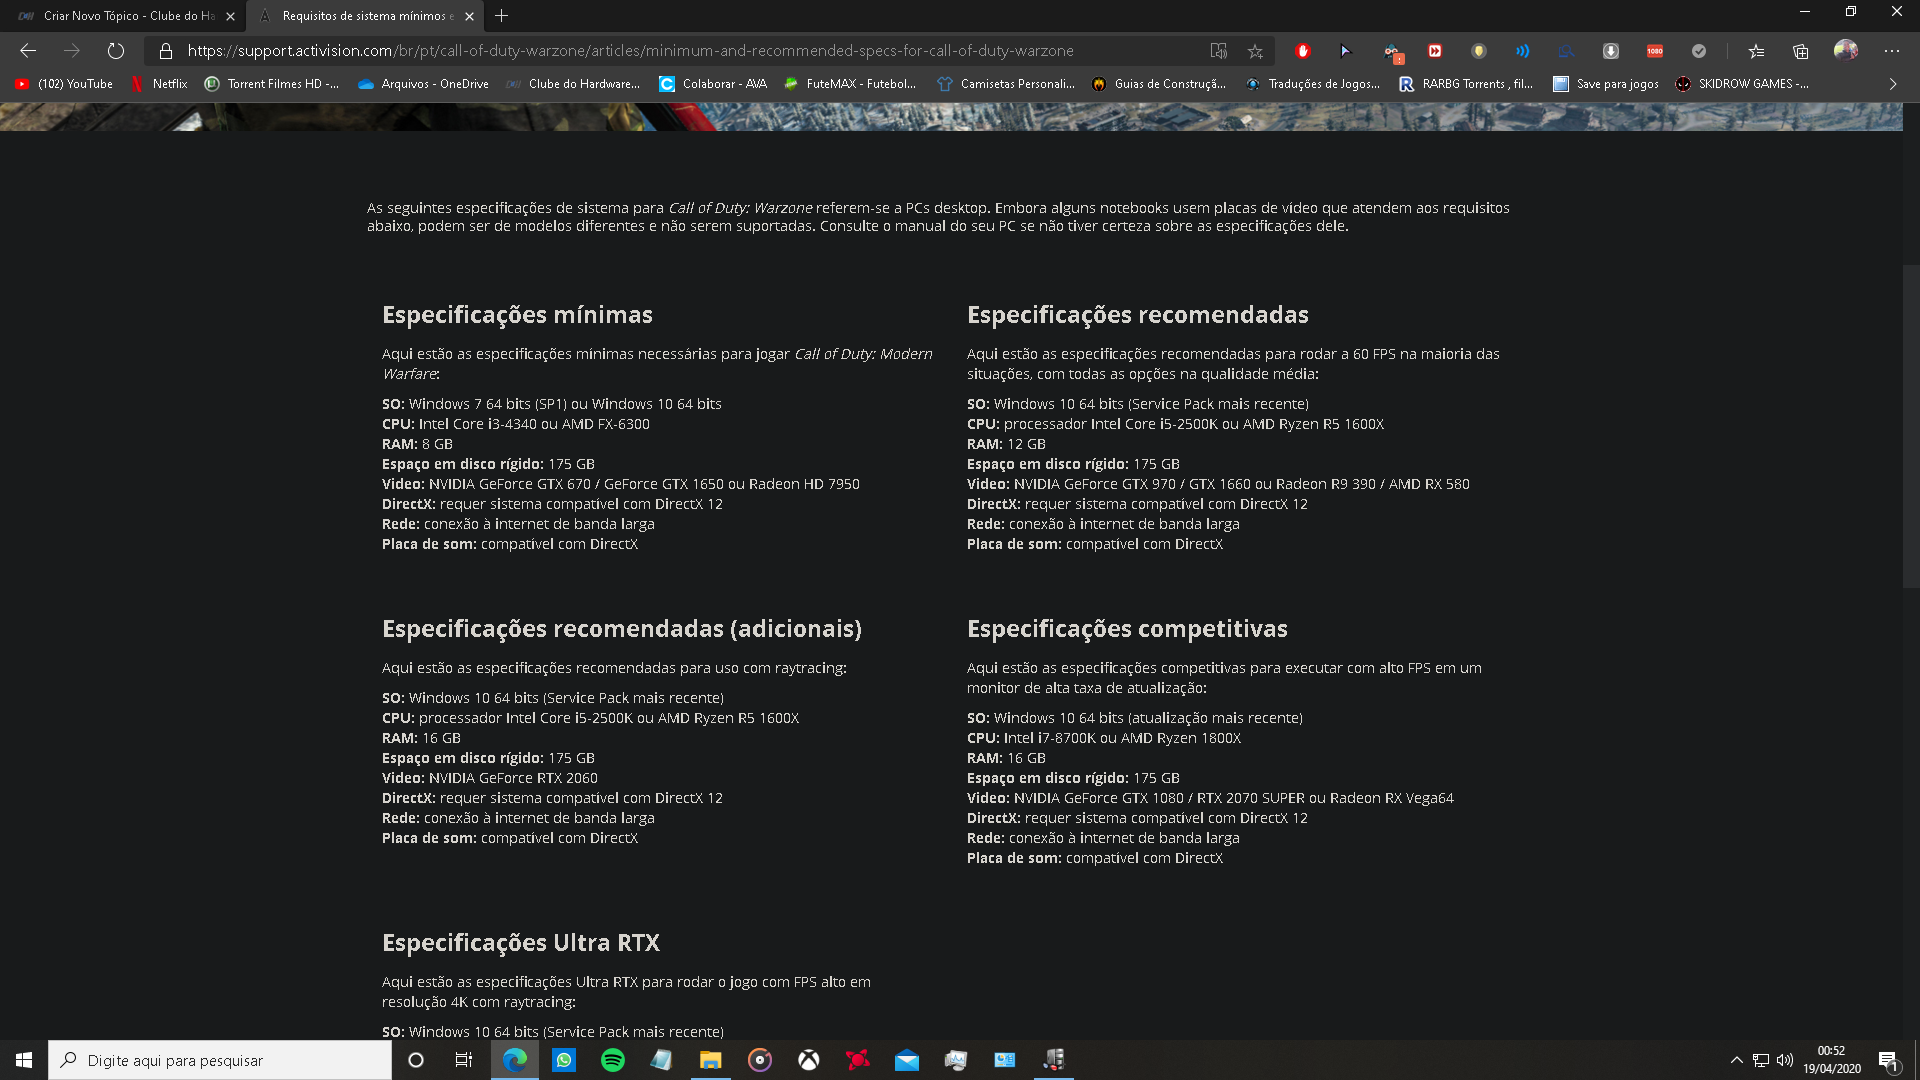The image size is (1920, 1080).
Task: Open the red fast-forward extension icon
Action: click(x=1435, y=51)
